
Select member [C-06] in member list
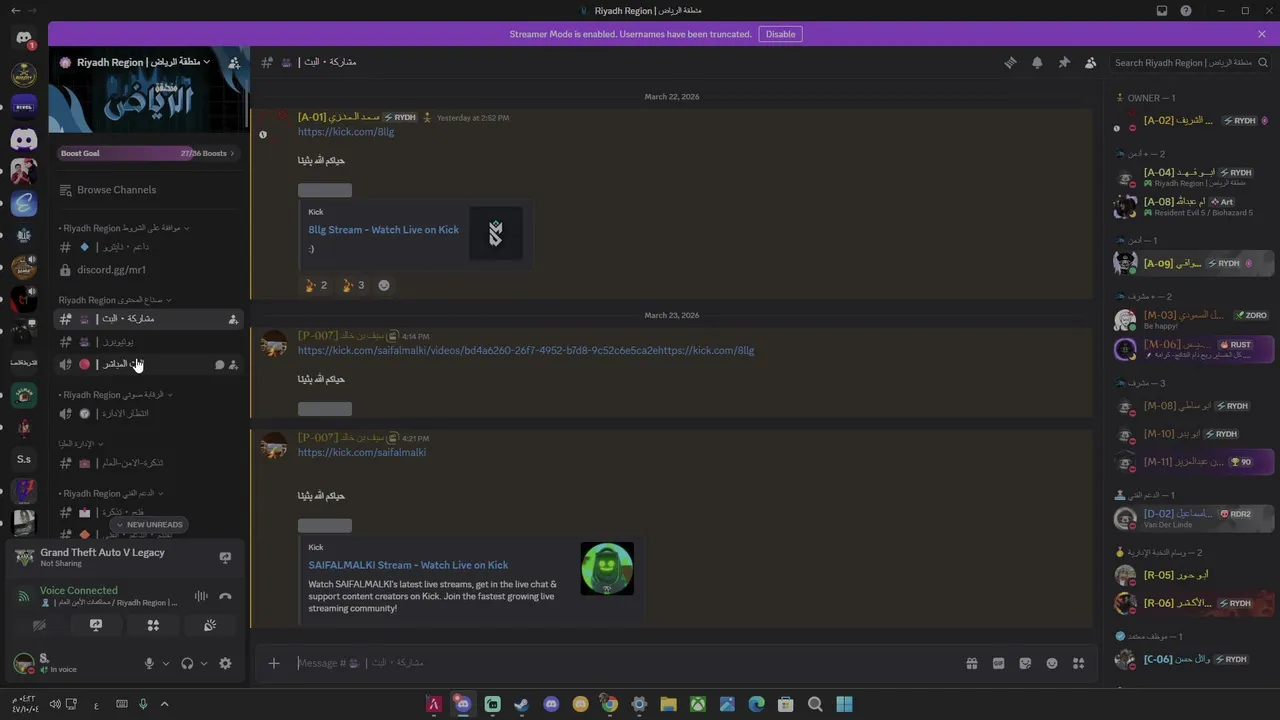pyautogui.click(x=1192, y=659)
